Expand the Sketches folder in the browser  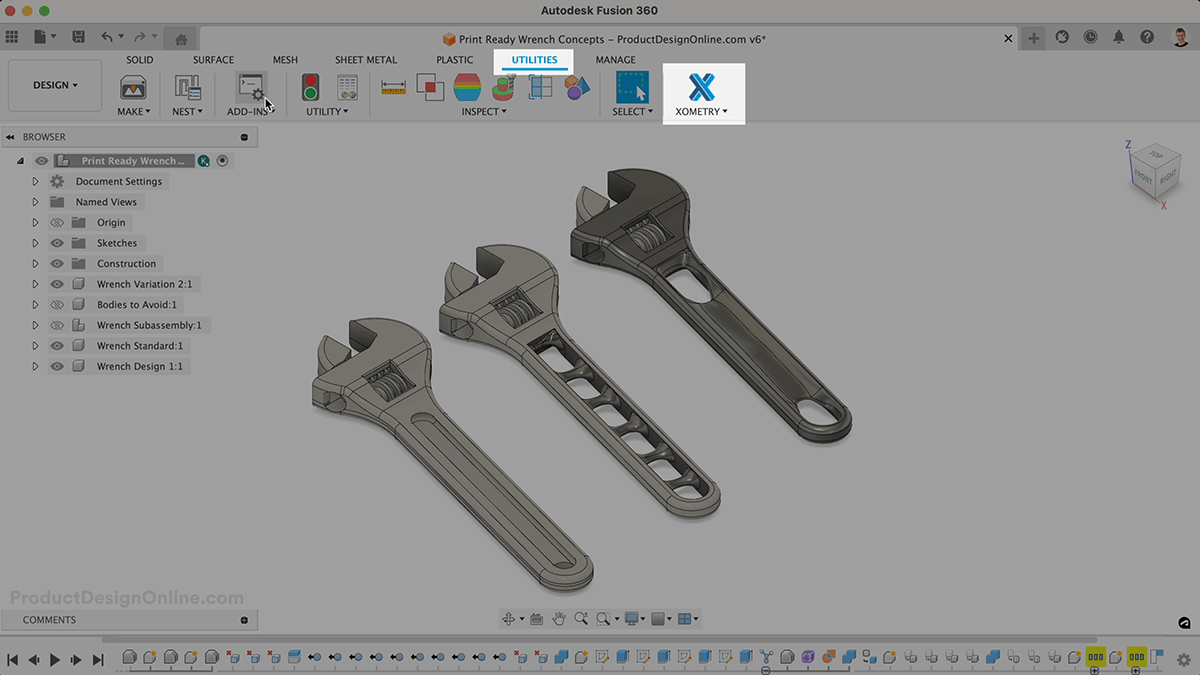(35, 242)
